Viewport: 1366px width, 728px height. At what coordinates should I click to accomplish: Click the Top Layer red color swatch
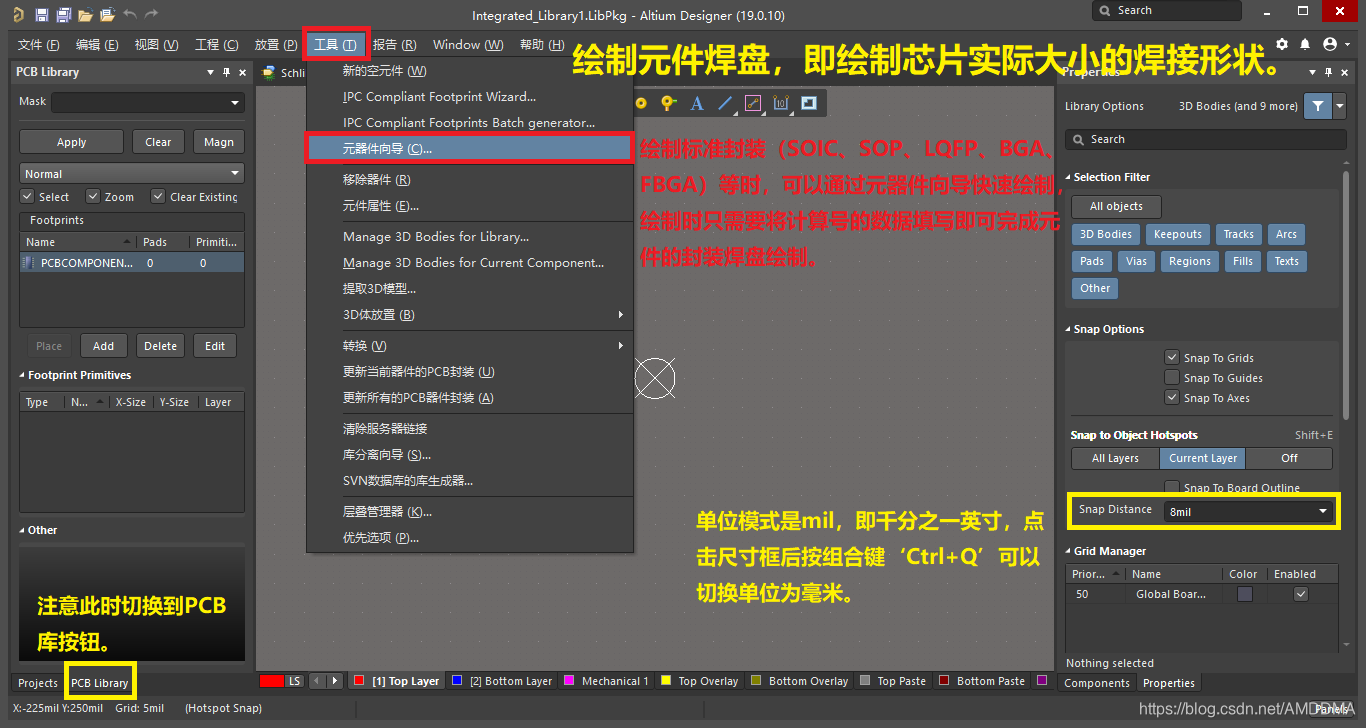[x=359, y=681]
